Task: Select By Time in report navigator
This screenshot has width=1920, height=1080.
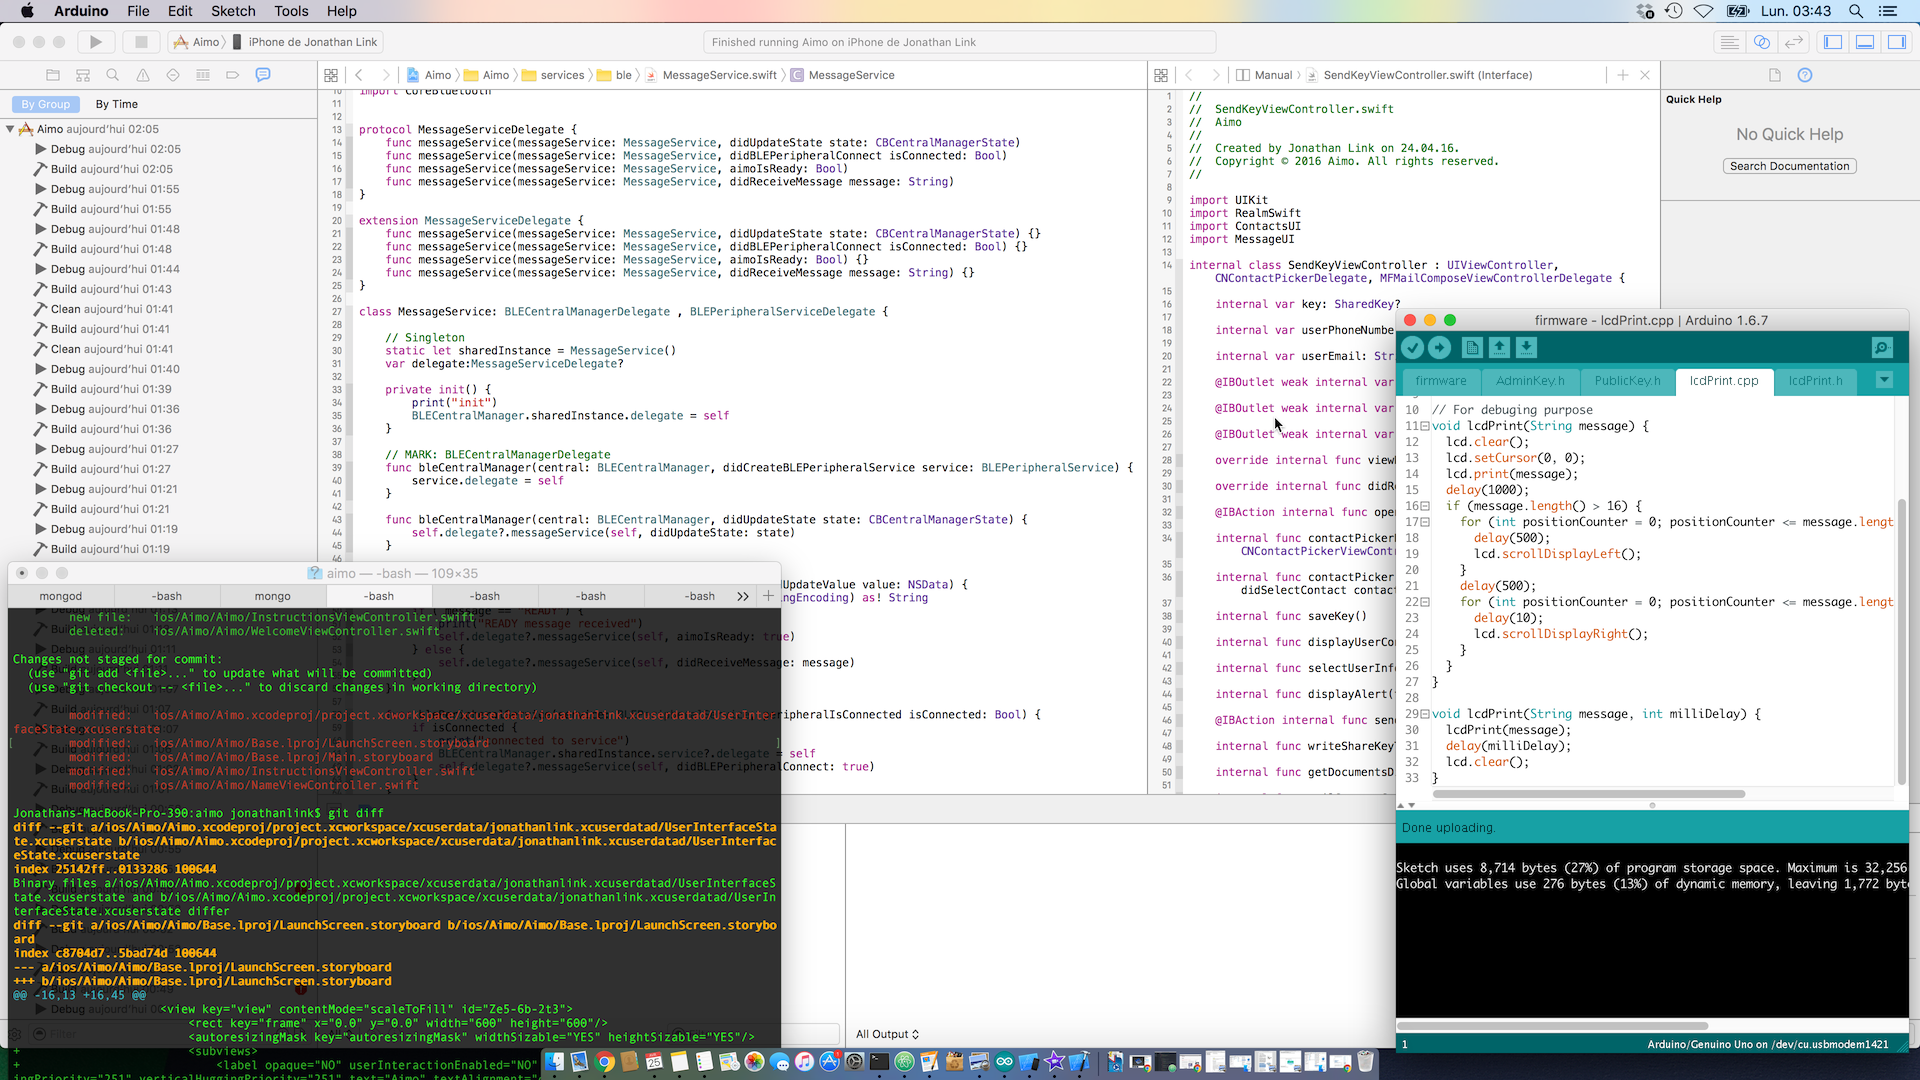Action: (x=117, y=104)
